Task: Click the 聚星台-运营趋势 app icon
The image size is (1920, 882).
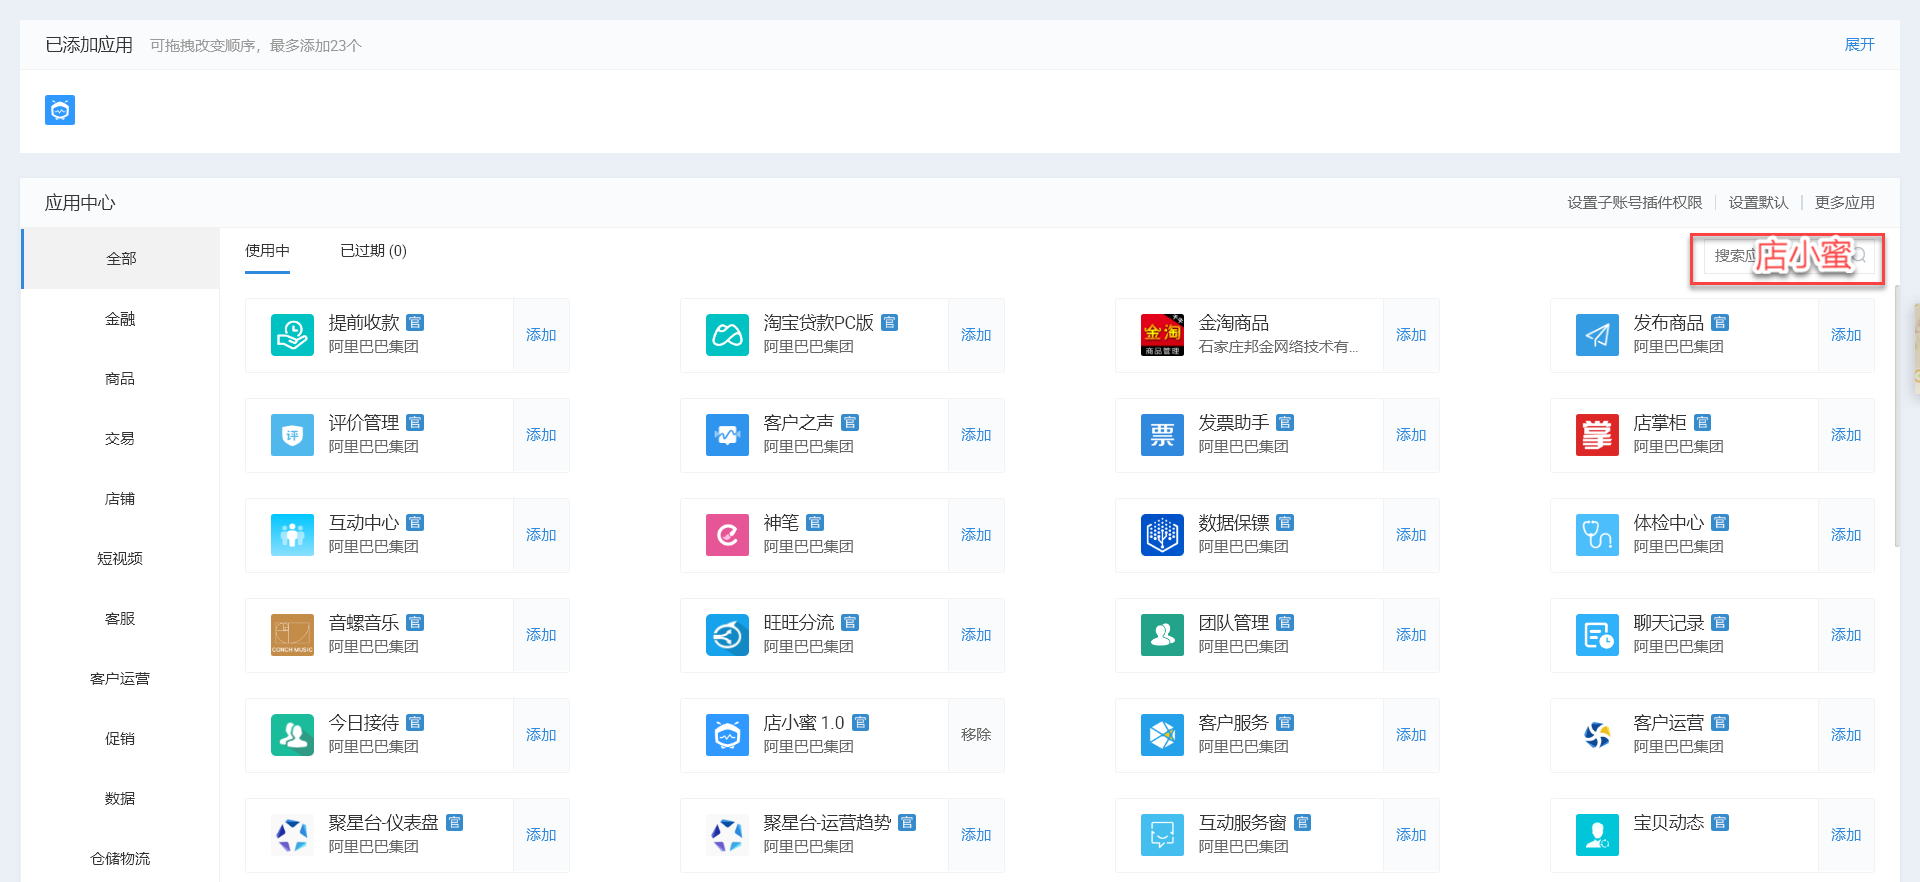Action: (727, 835)
